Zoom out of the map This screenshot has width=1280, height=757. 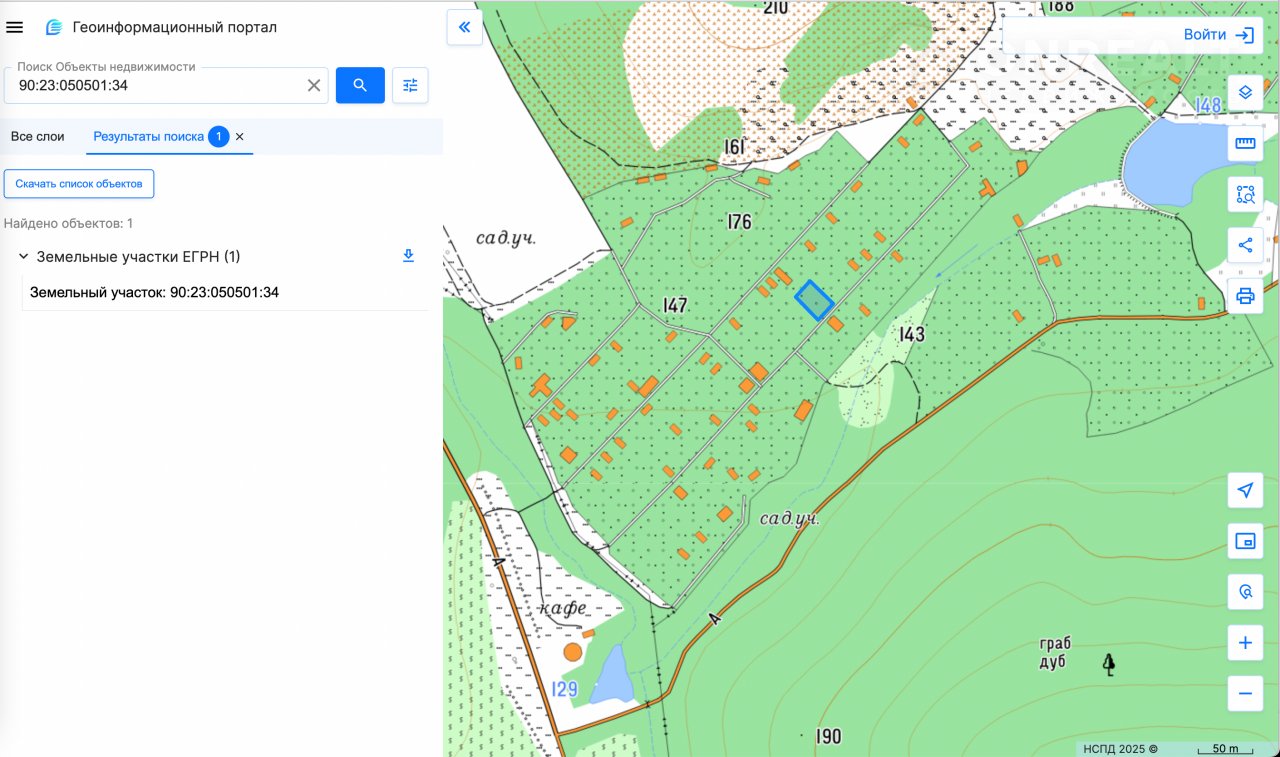1245,693
